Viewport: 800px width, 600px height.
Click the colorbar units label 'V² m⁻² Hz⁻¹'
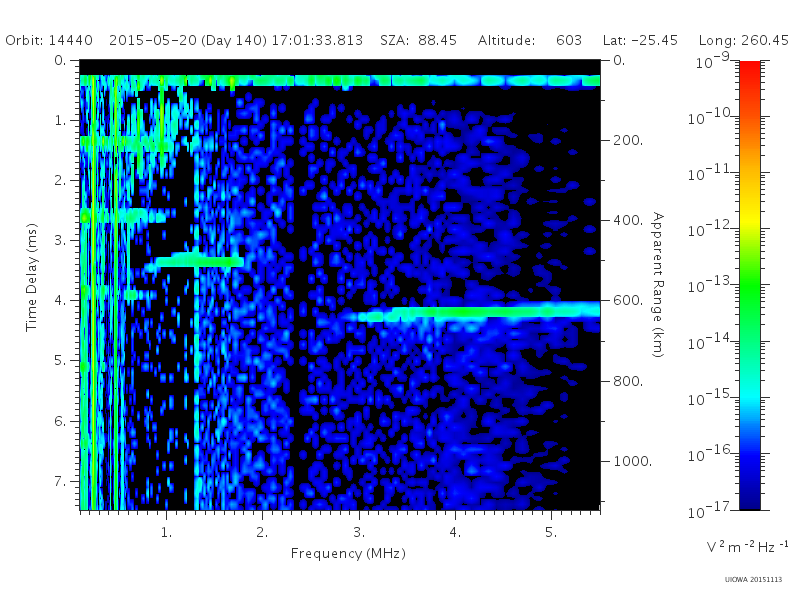[747, 546]
